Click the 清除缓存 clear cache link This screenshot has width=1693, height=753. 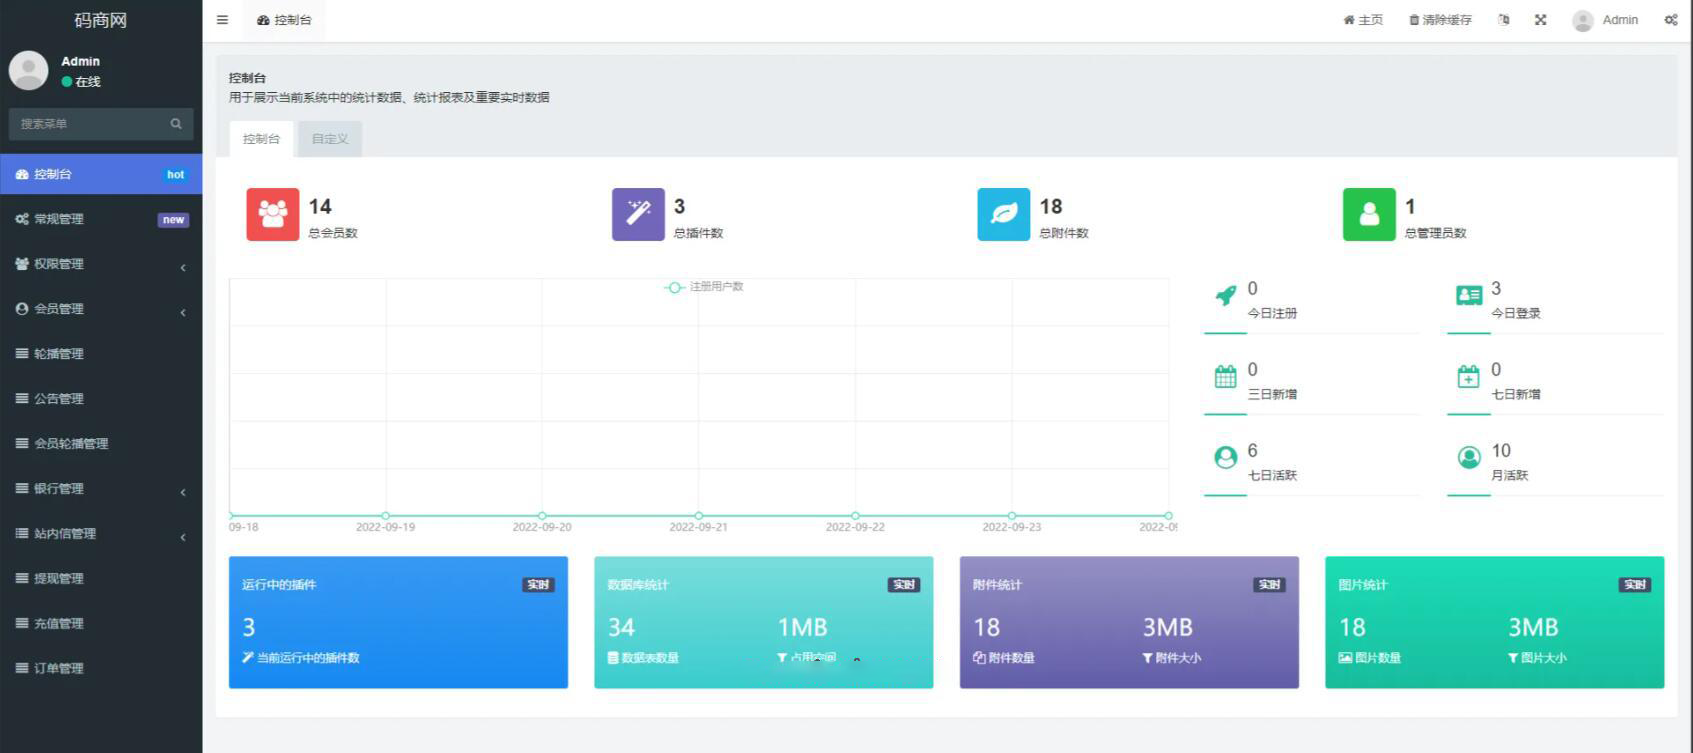1440,20
